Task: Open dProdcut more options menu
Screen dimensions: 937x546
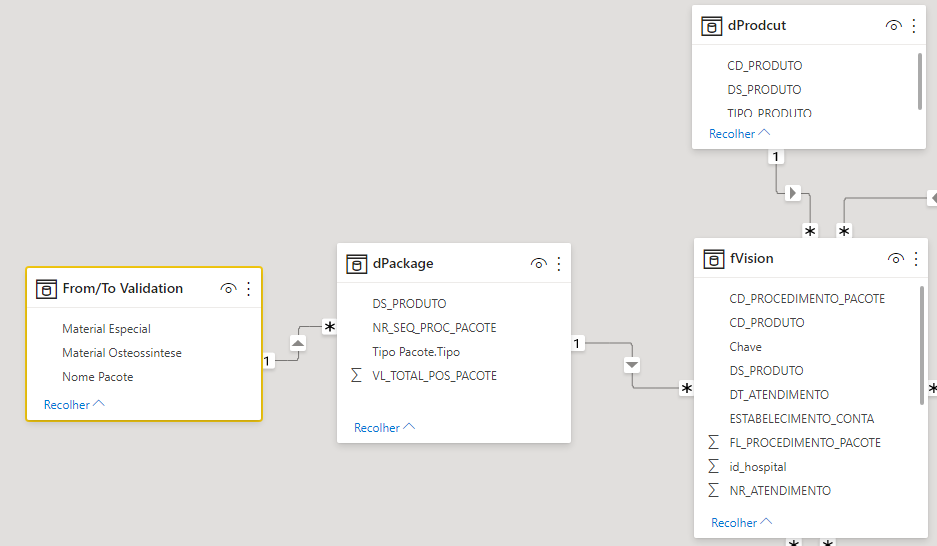Action: click(914, 26)
